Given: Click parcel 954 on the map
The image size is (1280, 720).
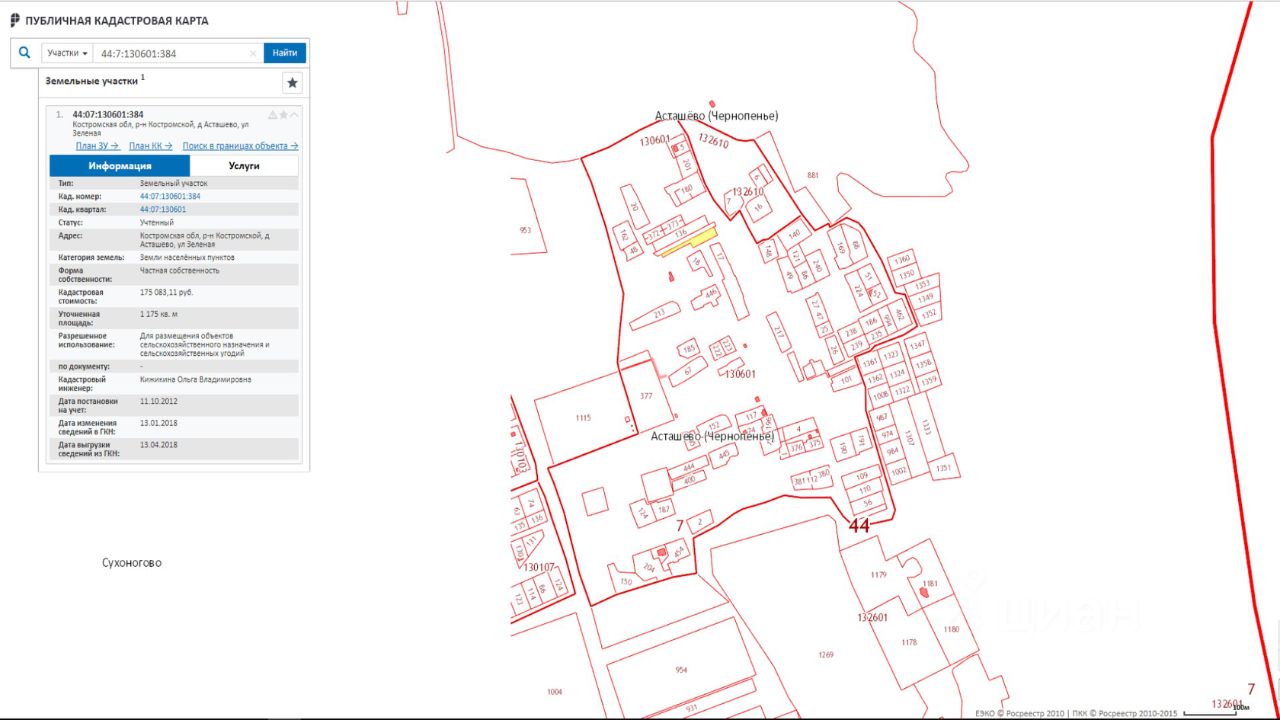Looking at the screenshot, I should pos(681,670).
